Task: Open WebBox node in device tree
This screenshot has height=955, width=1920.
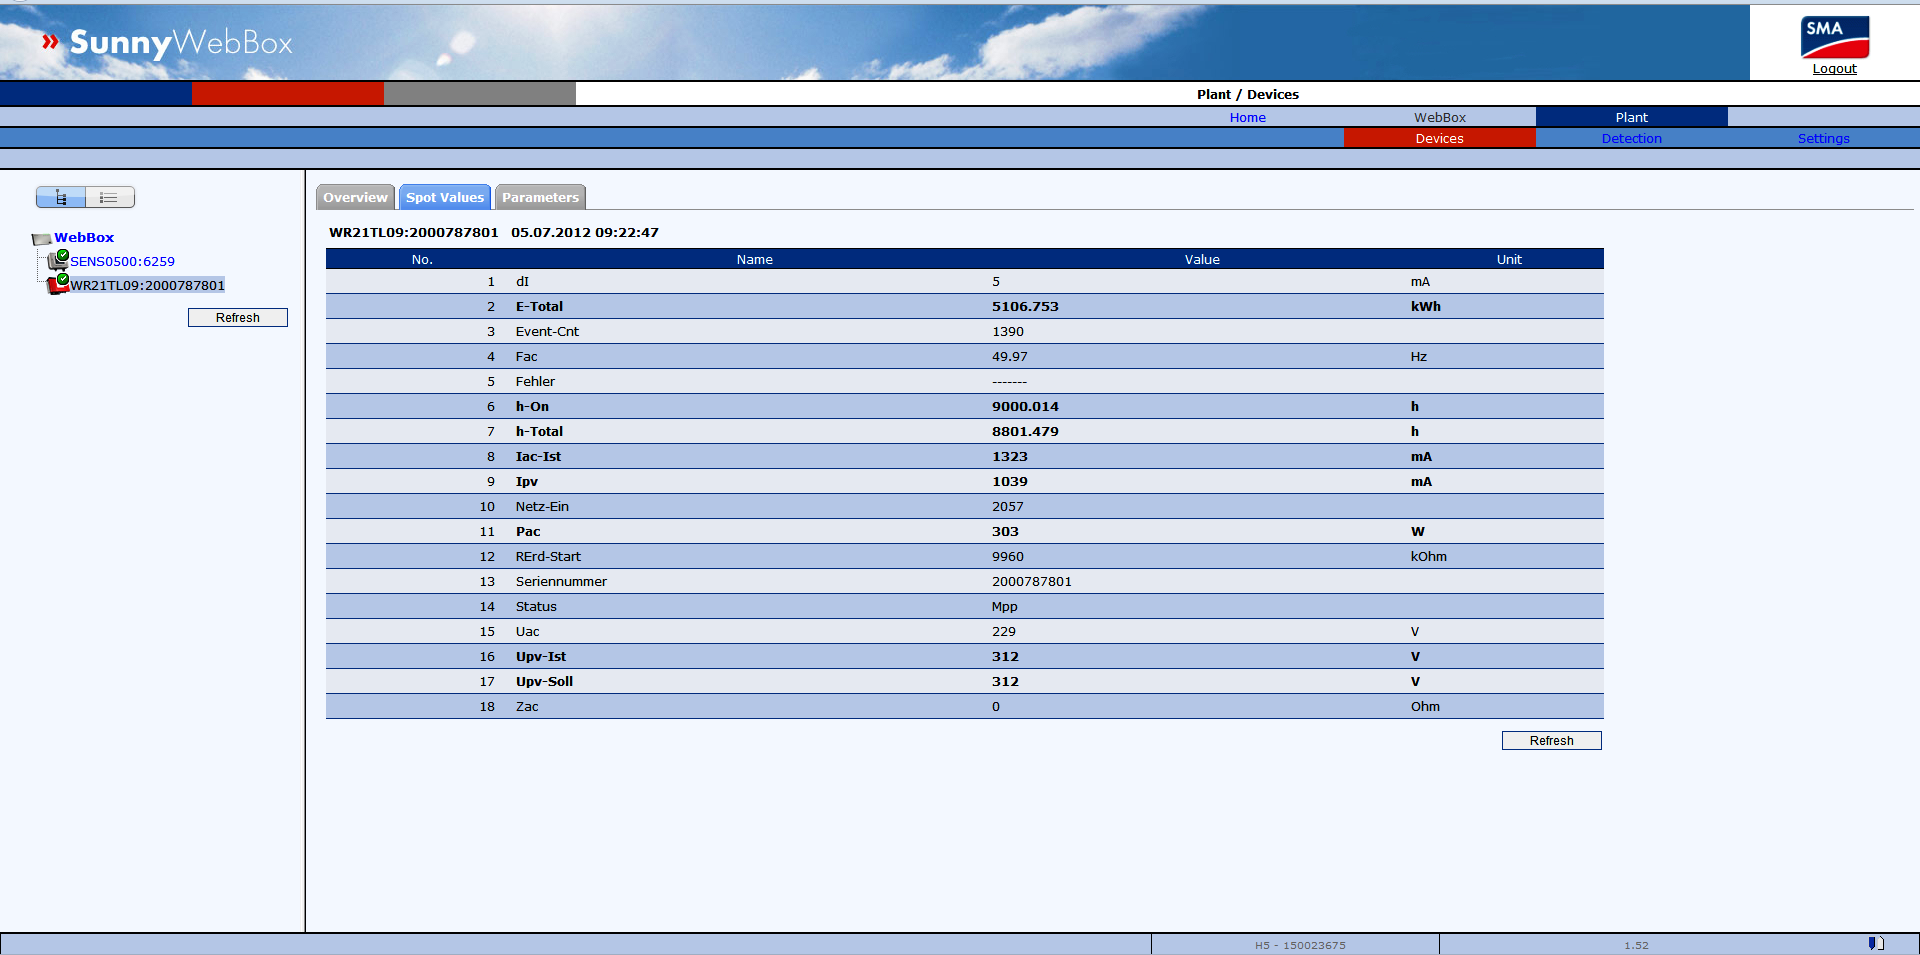Action: (x=84, y=237)
